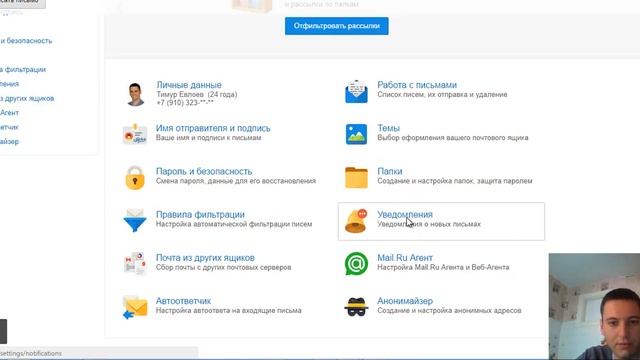Select the sidebar Агент item

[9, 113]
